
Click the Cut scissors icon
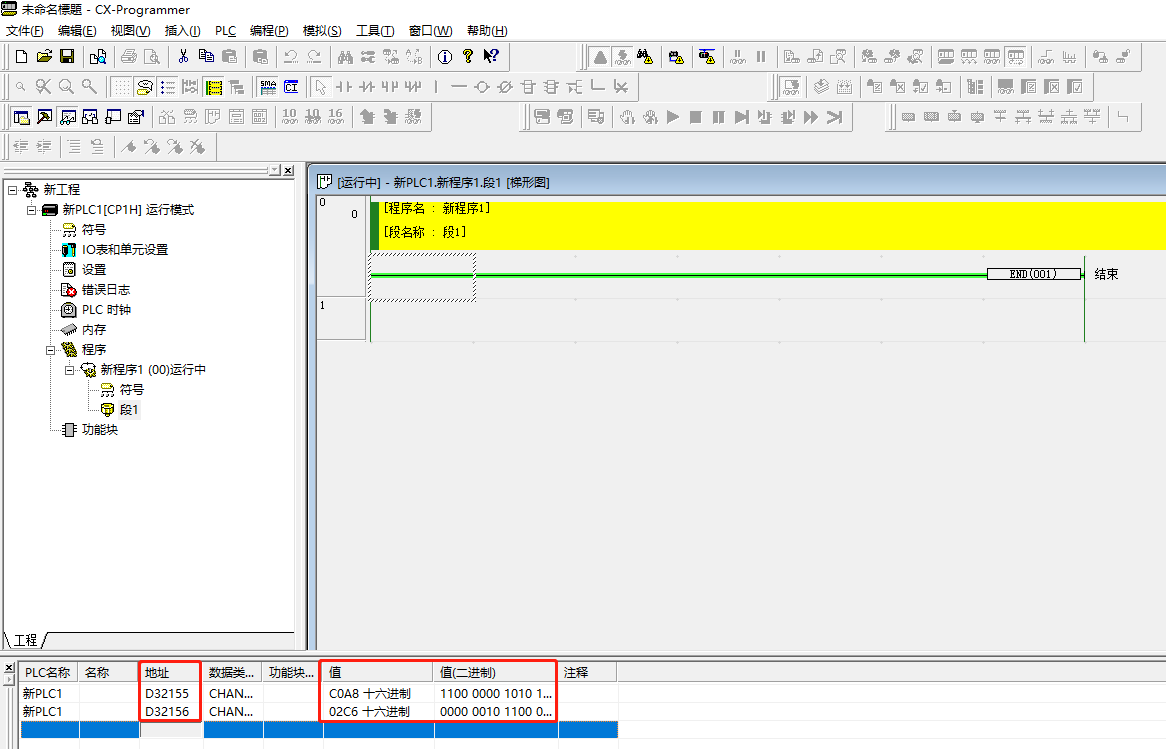(x=183, y=57)
